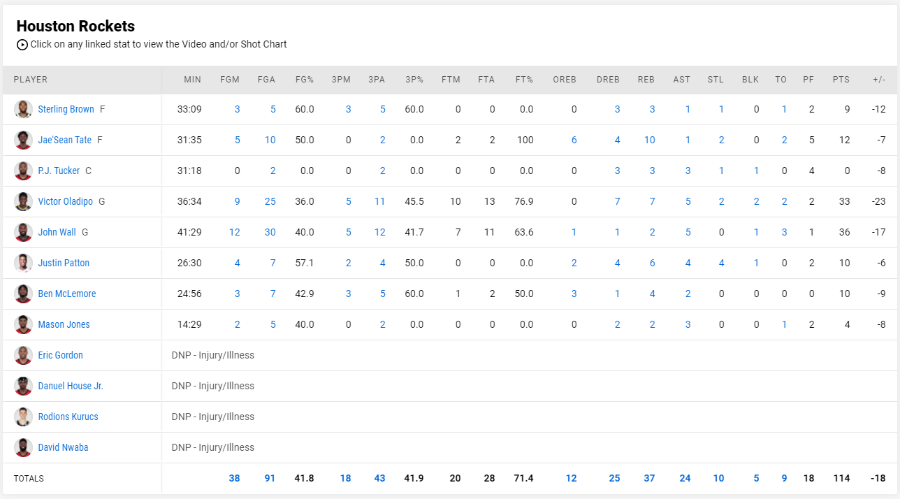900x499 pixels.
Task: View team total 18 three-pointers made
Action: click(346, 478)
